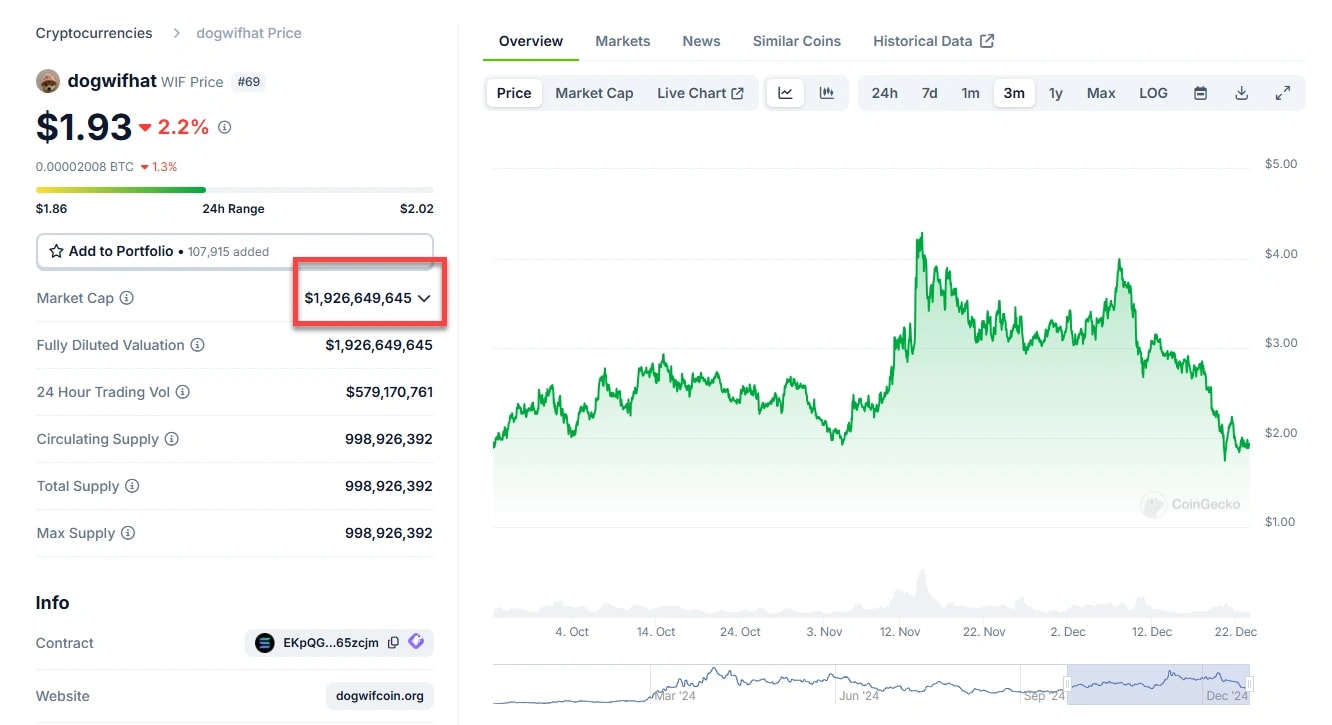
Task: Open the News tab
Action: pyautogui.click(x=701, y=41)
